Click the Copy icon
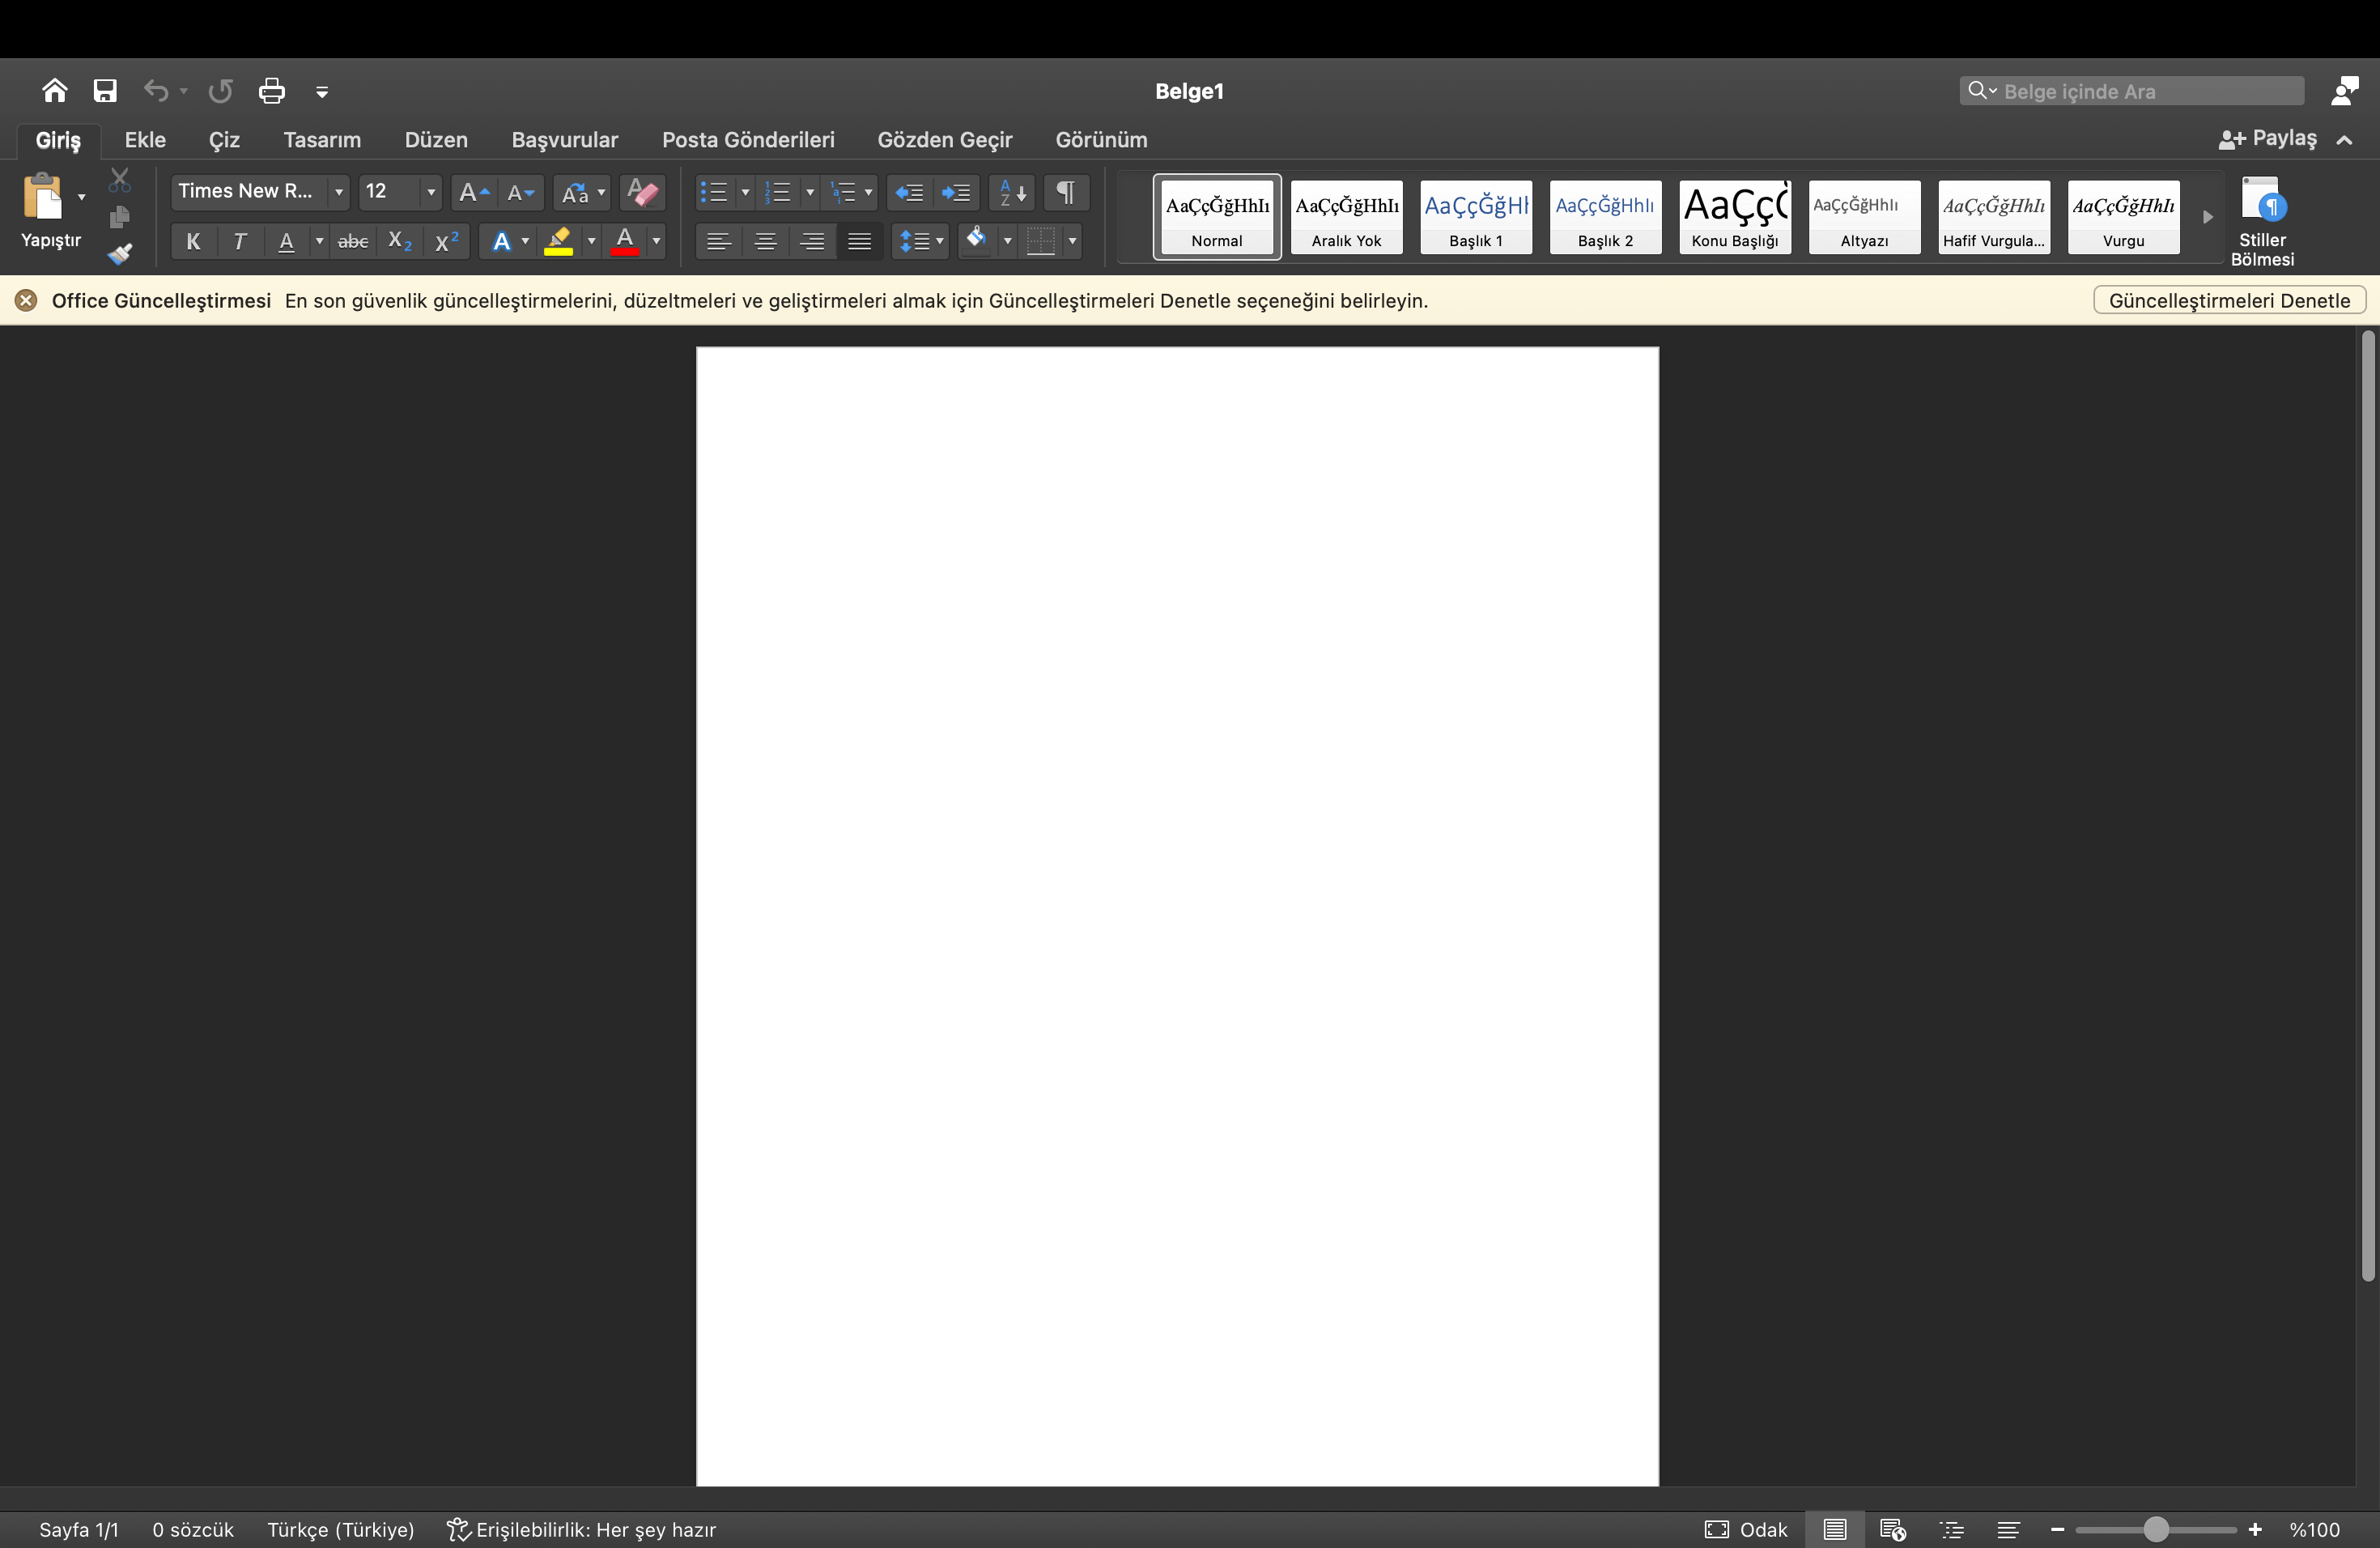Viewport: 2380px width, 1548px height. coord(120,217)
